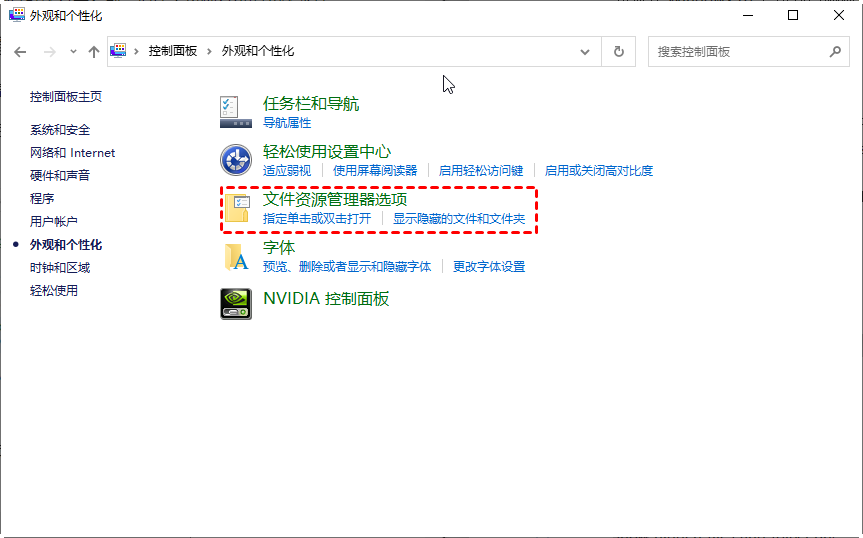863x538 pixels.
Task: Select 控制面板 in the breadcrumb
Action: (x=173, y=51)
